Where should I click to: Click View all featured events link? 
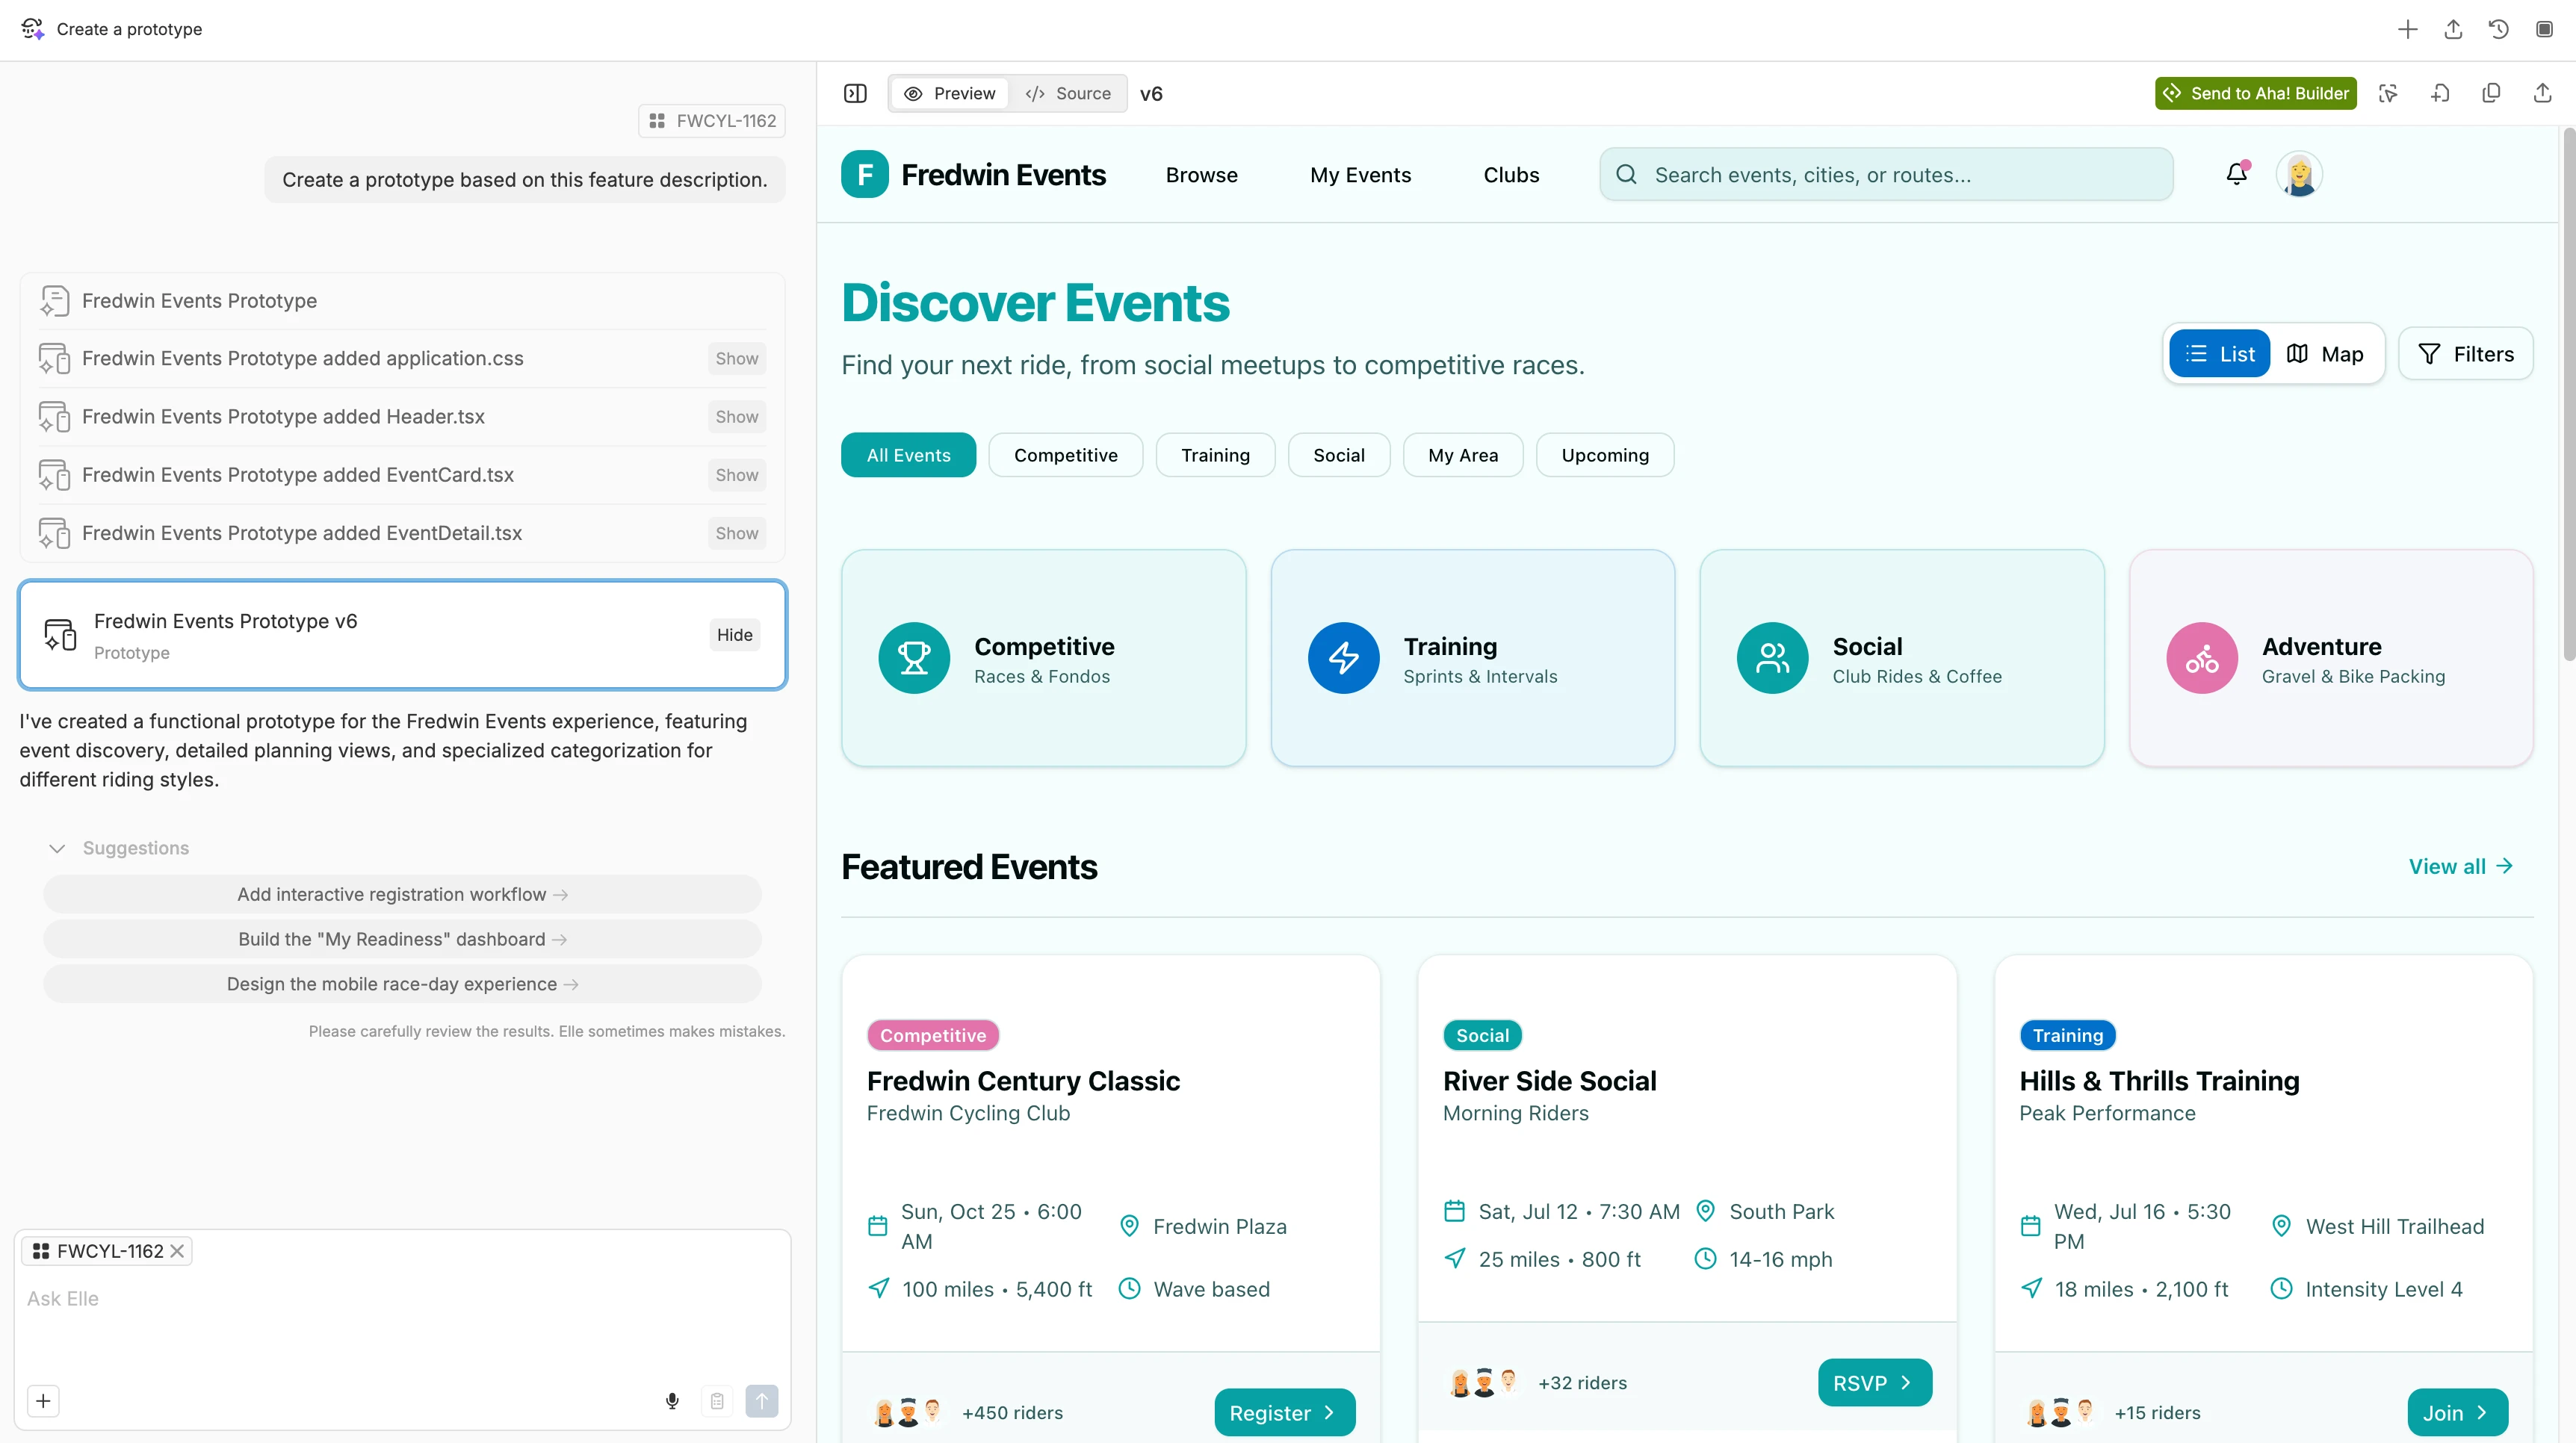[2460, 866]
